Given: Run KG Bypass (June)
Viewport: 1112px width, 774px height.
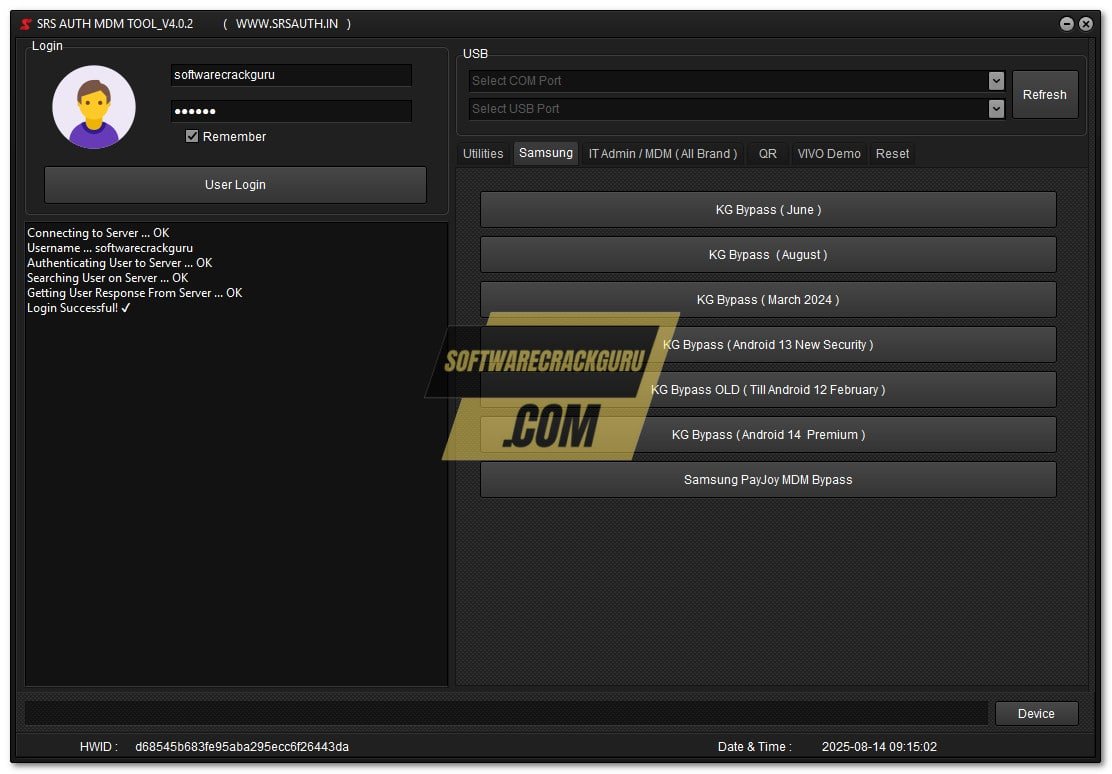Looking at the screenshot, I should (x=768, y=209).
